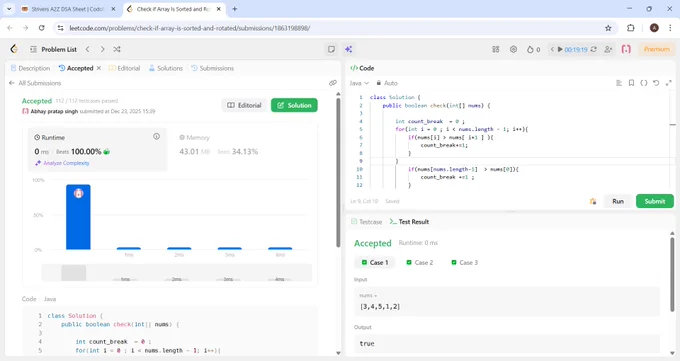
Task: Click the nums input value [3,4,5,1,2]
Action: [x=380, y=306]
